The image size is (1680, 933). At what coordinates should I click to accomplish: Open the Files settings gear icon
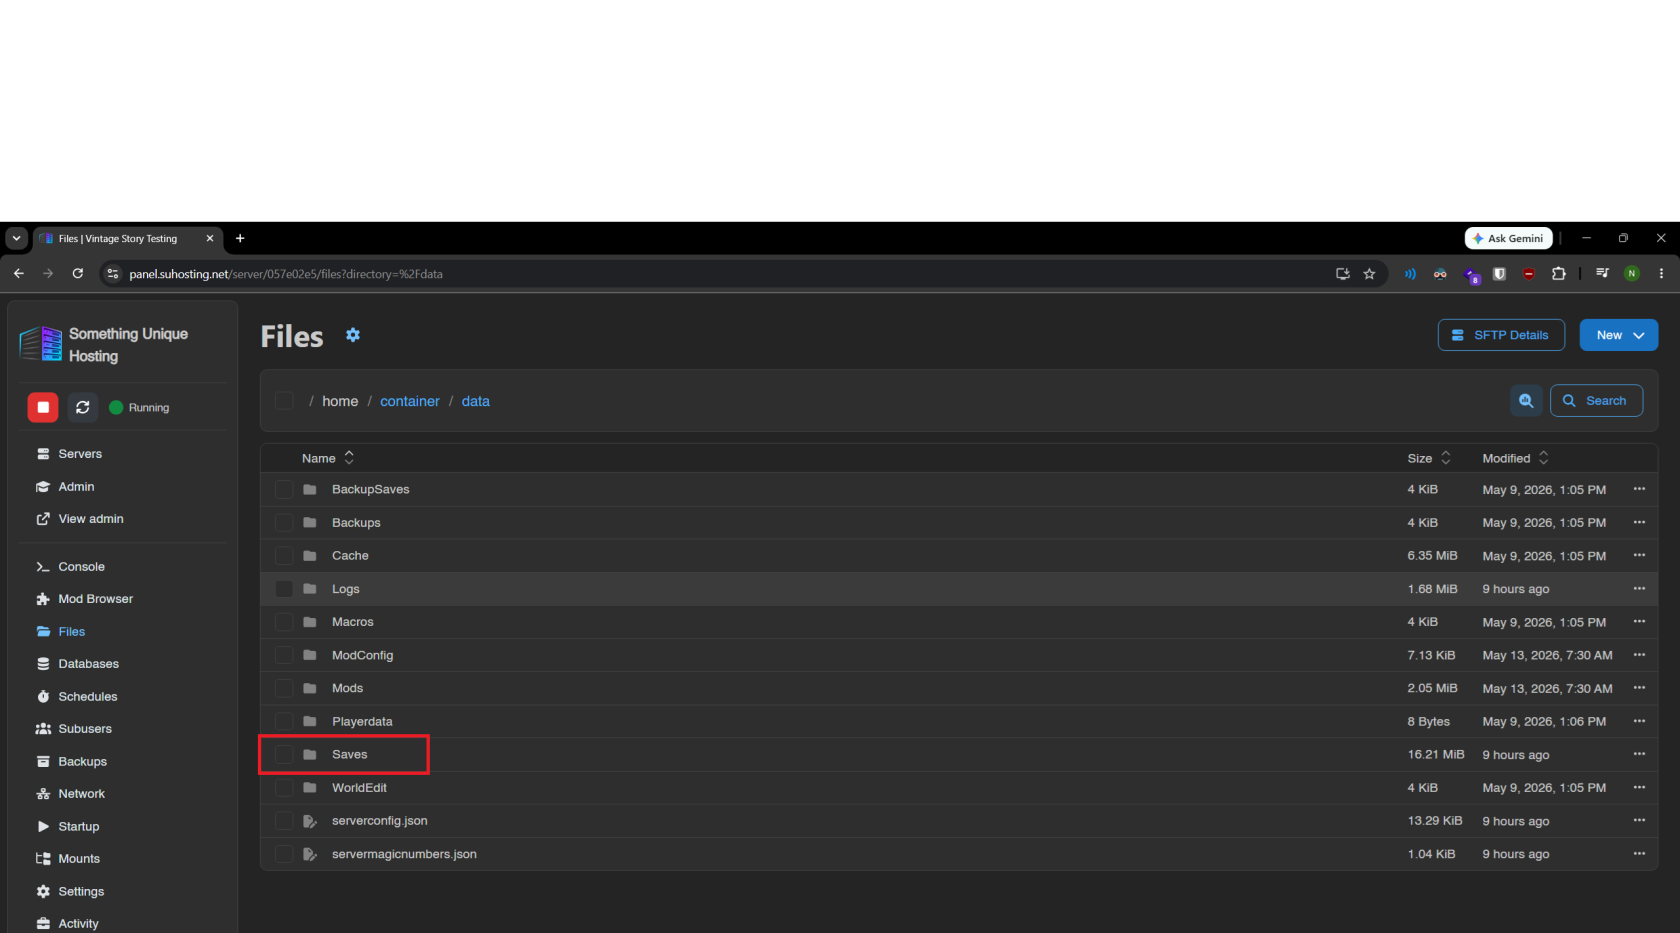click(x=353, y=335)
